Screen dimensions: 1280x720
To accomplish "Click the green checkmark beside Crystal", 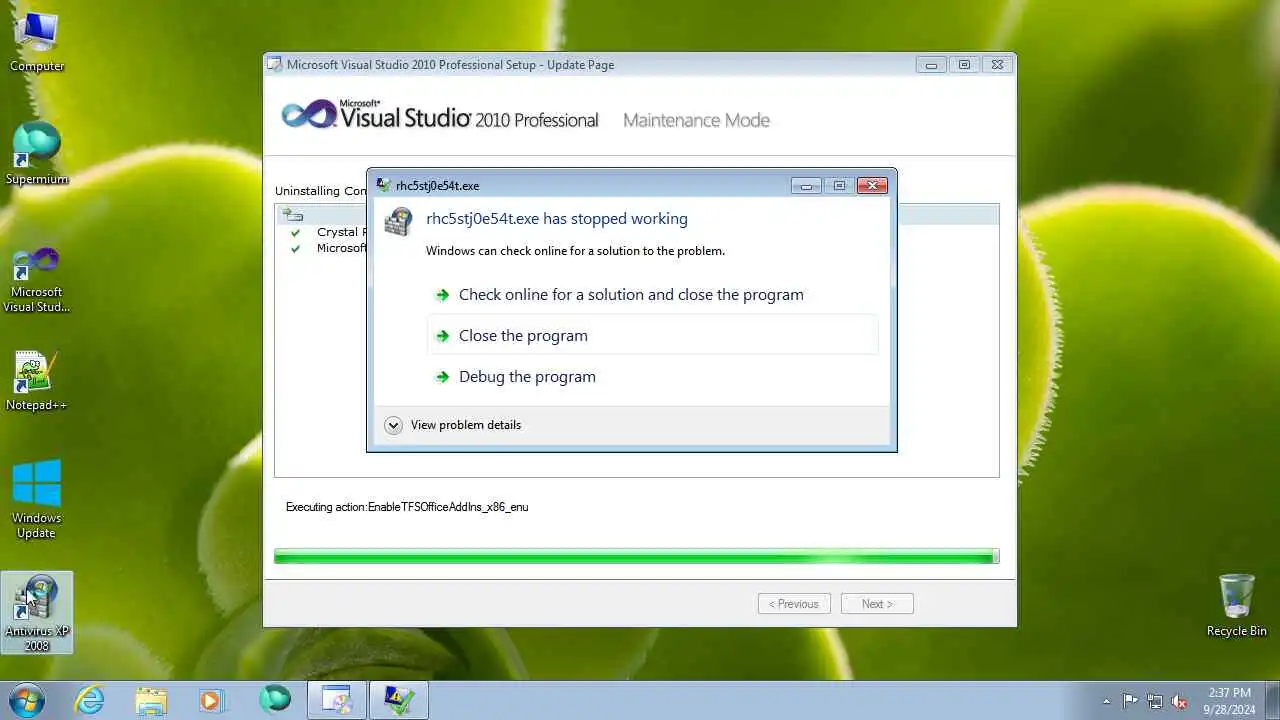I will pyautogui.click(x=295, y=232).
